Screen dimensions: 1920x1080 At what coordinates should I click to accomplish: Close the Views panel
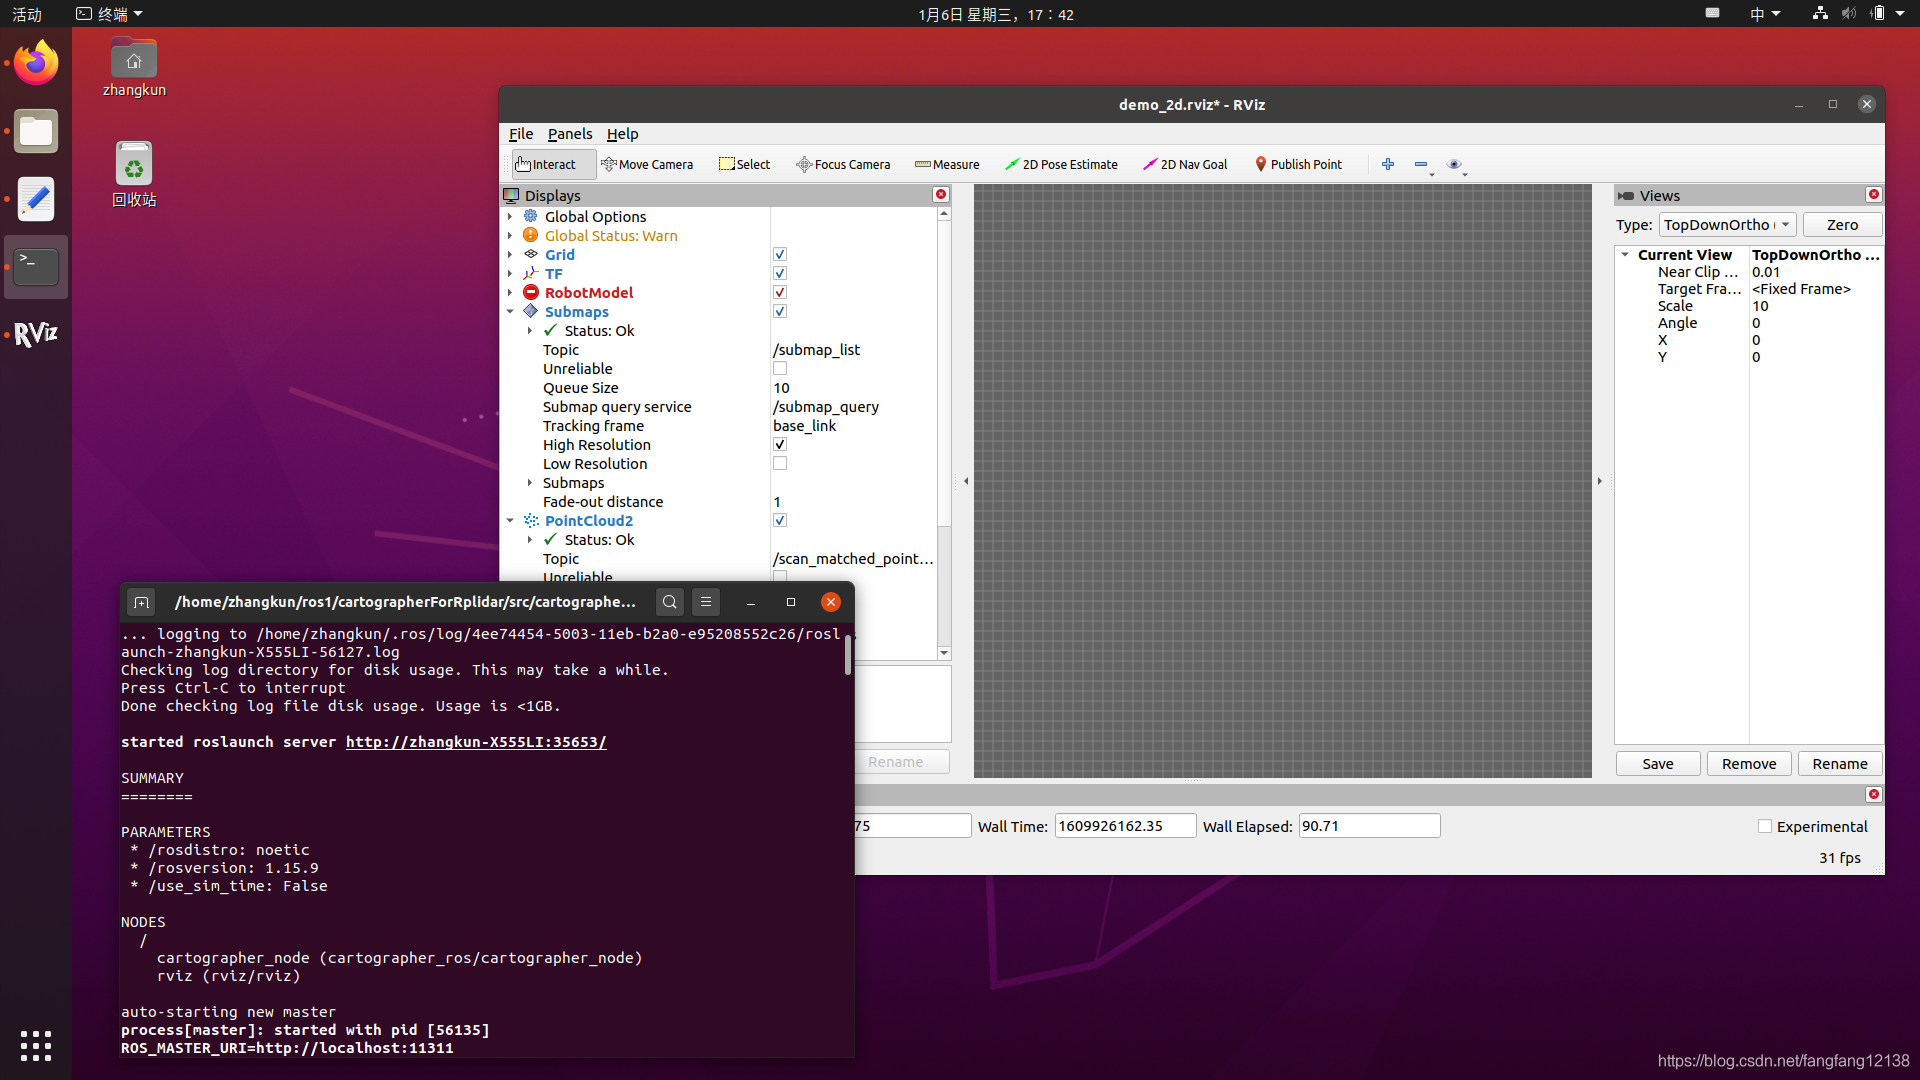(1874, 194)
